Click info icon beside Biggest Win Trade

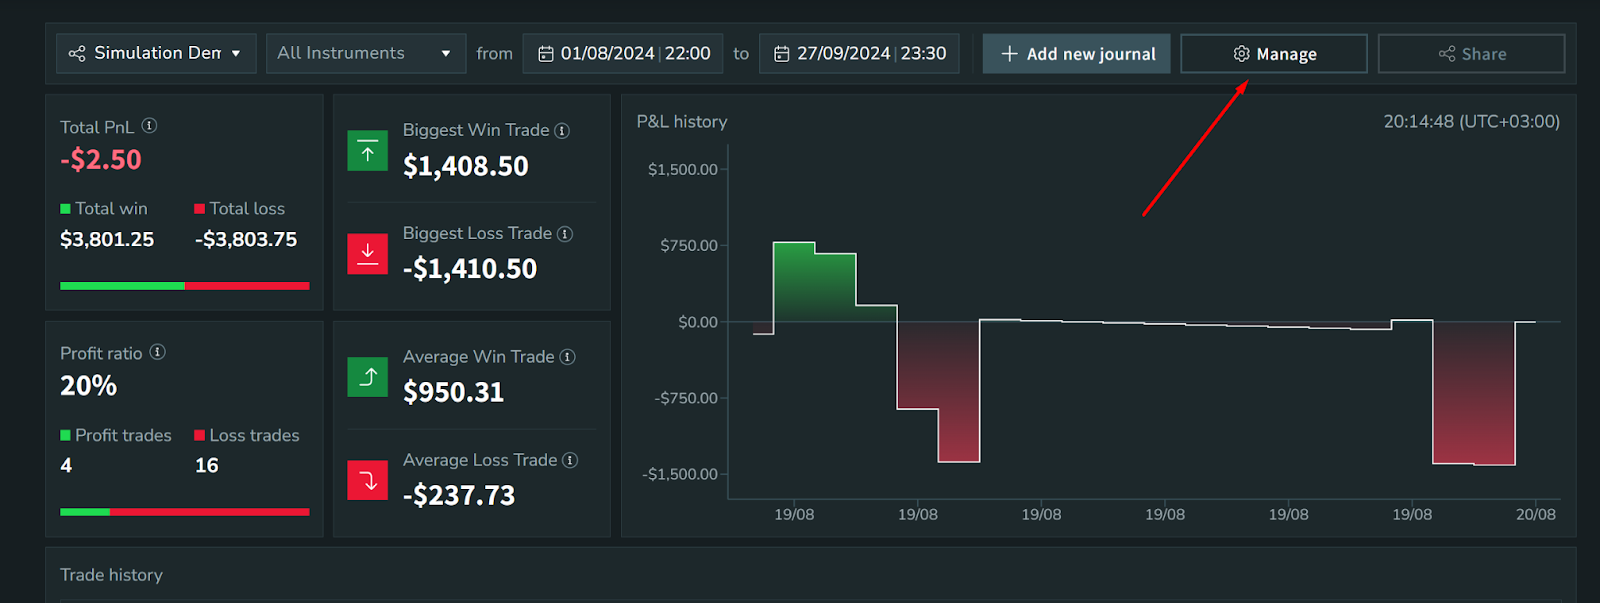[562, 131]
